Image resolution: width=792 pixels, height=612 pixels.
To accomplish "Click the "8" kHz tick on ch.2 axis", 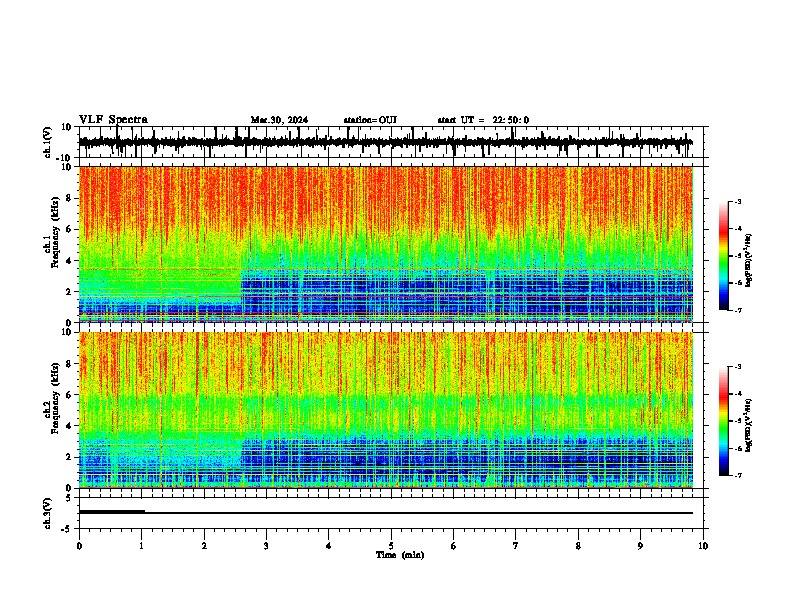I will tap(69, 364).
